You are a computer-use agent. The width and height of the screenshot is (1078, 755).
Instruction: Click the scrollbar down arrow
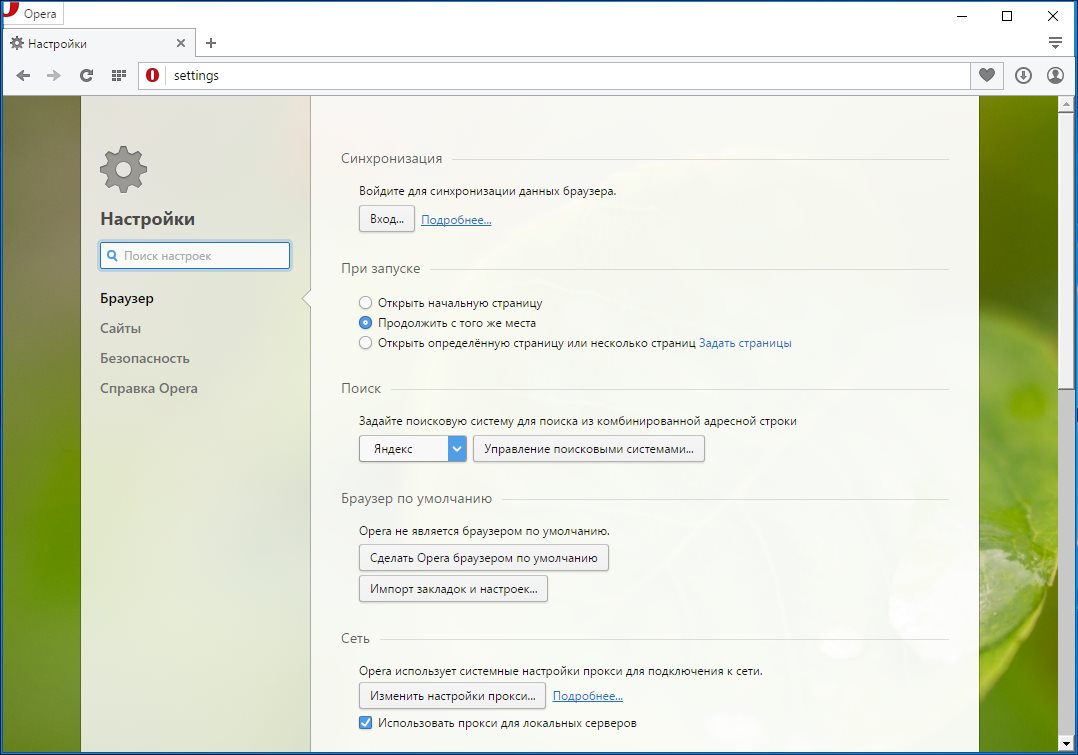tap(1066, 743)
